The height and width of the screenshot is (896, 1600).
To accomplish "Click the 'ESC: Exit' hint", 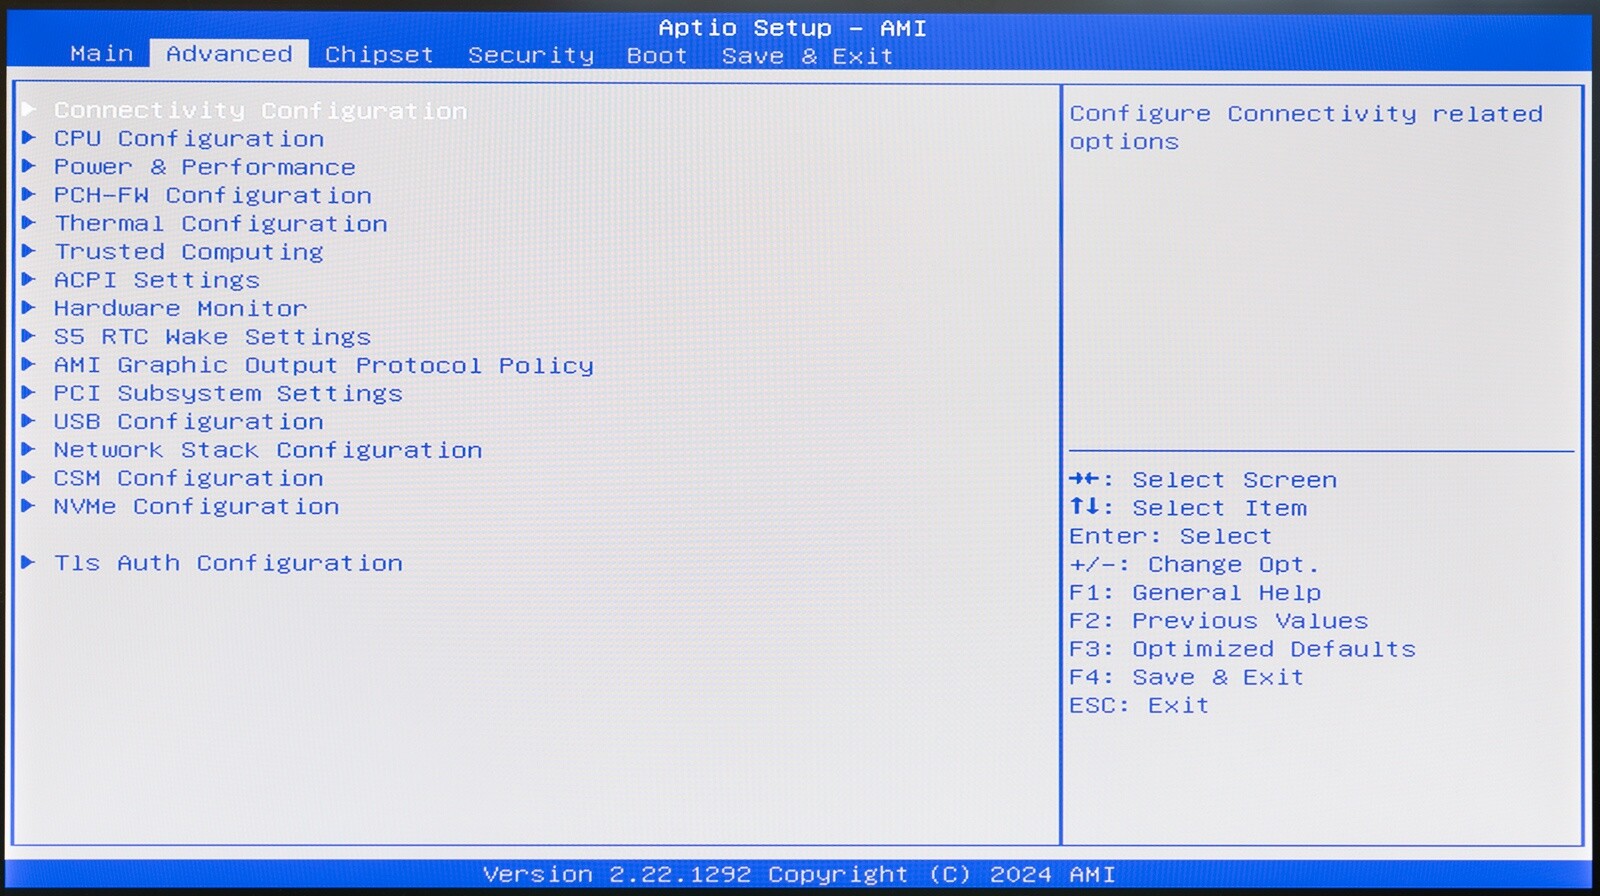I will tap(1139, 706).
